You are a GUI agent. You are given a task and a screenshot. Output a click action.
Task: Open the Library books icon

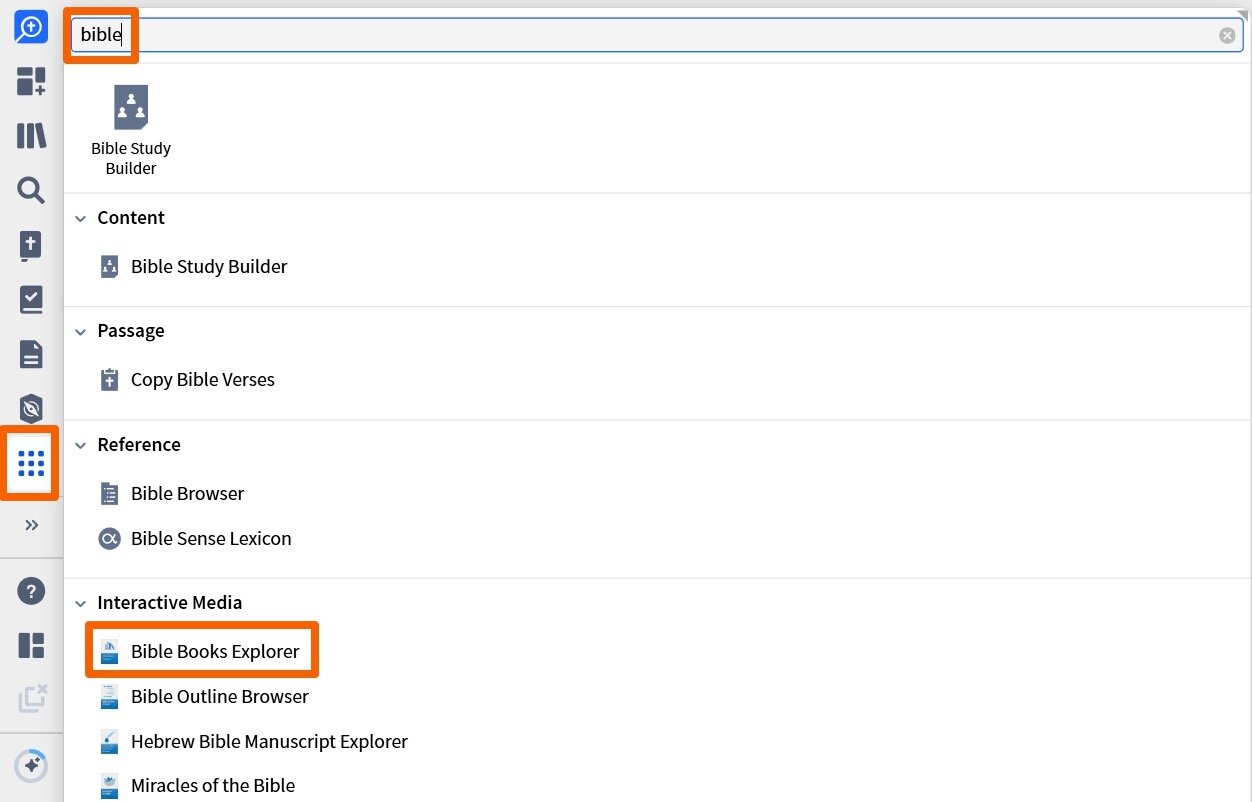tap(31, 136)
